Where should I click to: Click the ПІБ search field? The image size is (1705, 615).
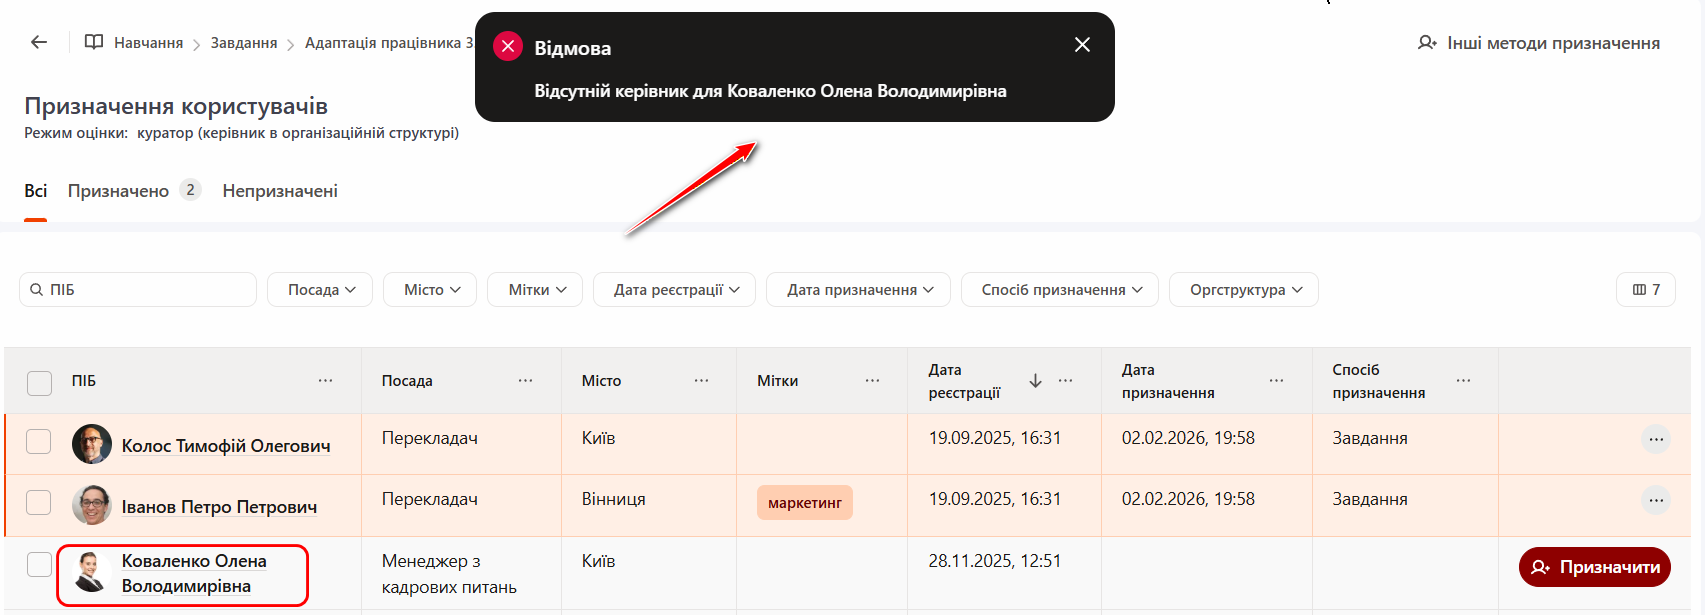click(138, 290)
